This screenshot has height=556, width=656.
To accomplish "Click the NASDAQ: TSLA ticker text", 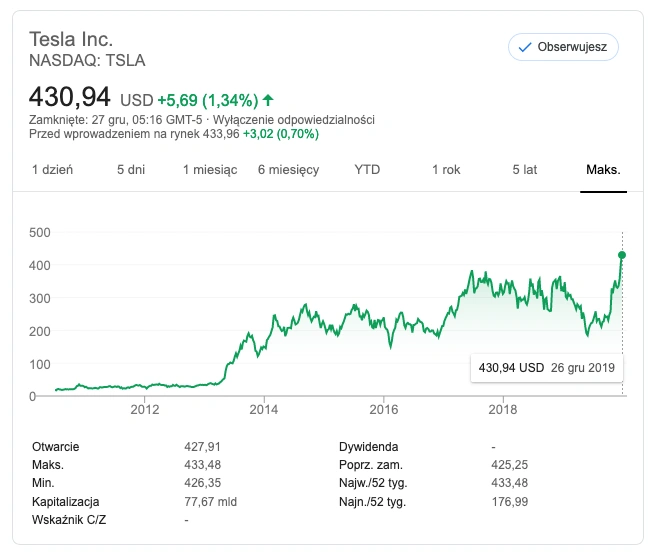I will click(87, 61).
